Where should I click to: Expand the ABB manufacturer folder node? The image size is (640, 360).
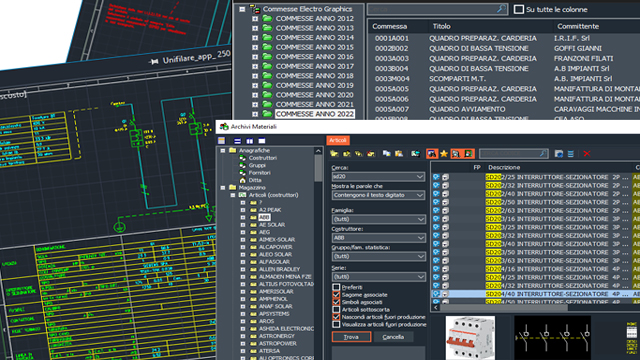click(x=243, y=218)
